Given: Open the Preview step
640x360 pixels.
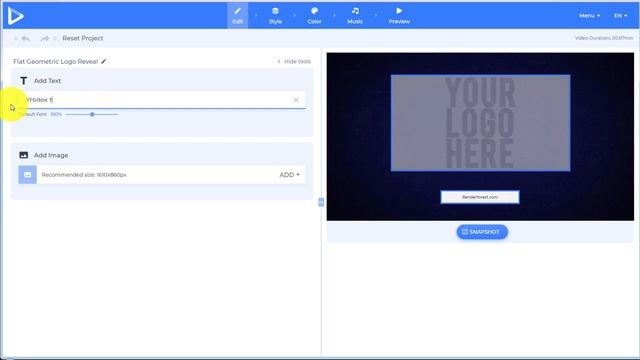Looking at the screenshot, I should [399, 16].
